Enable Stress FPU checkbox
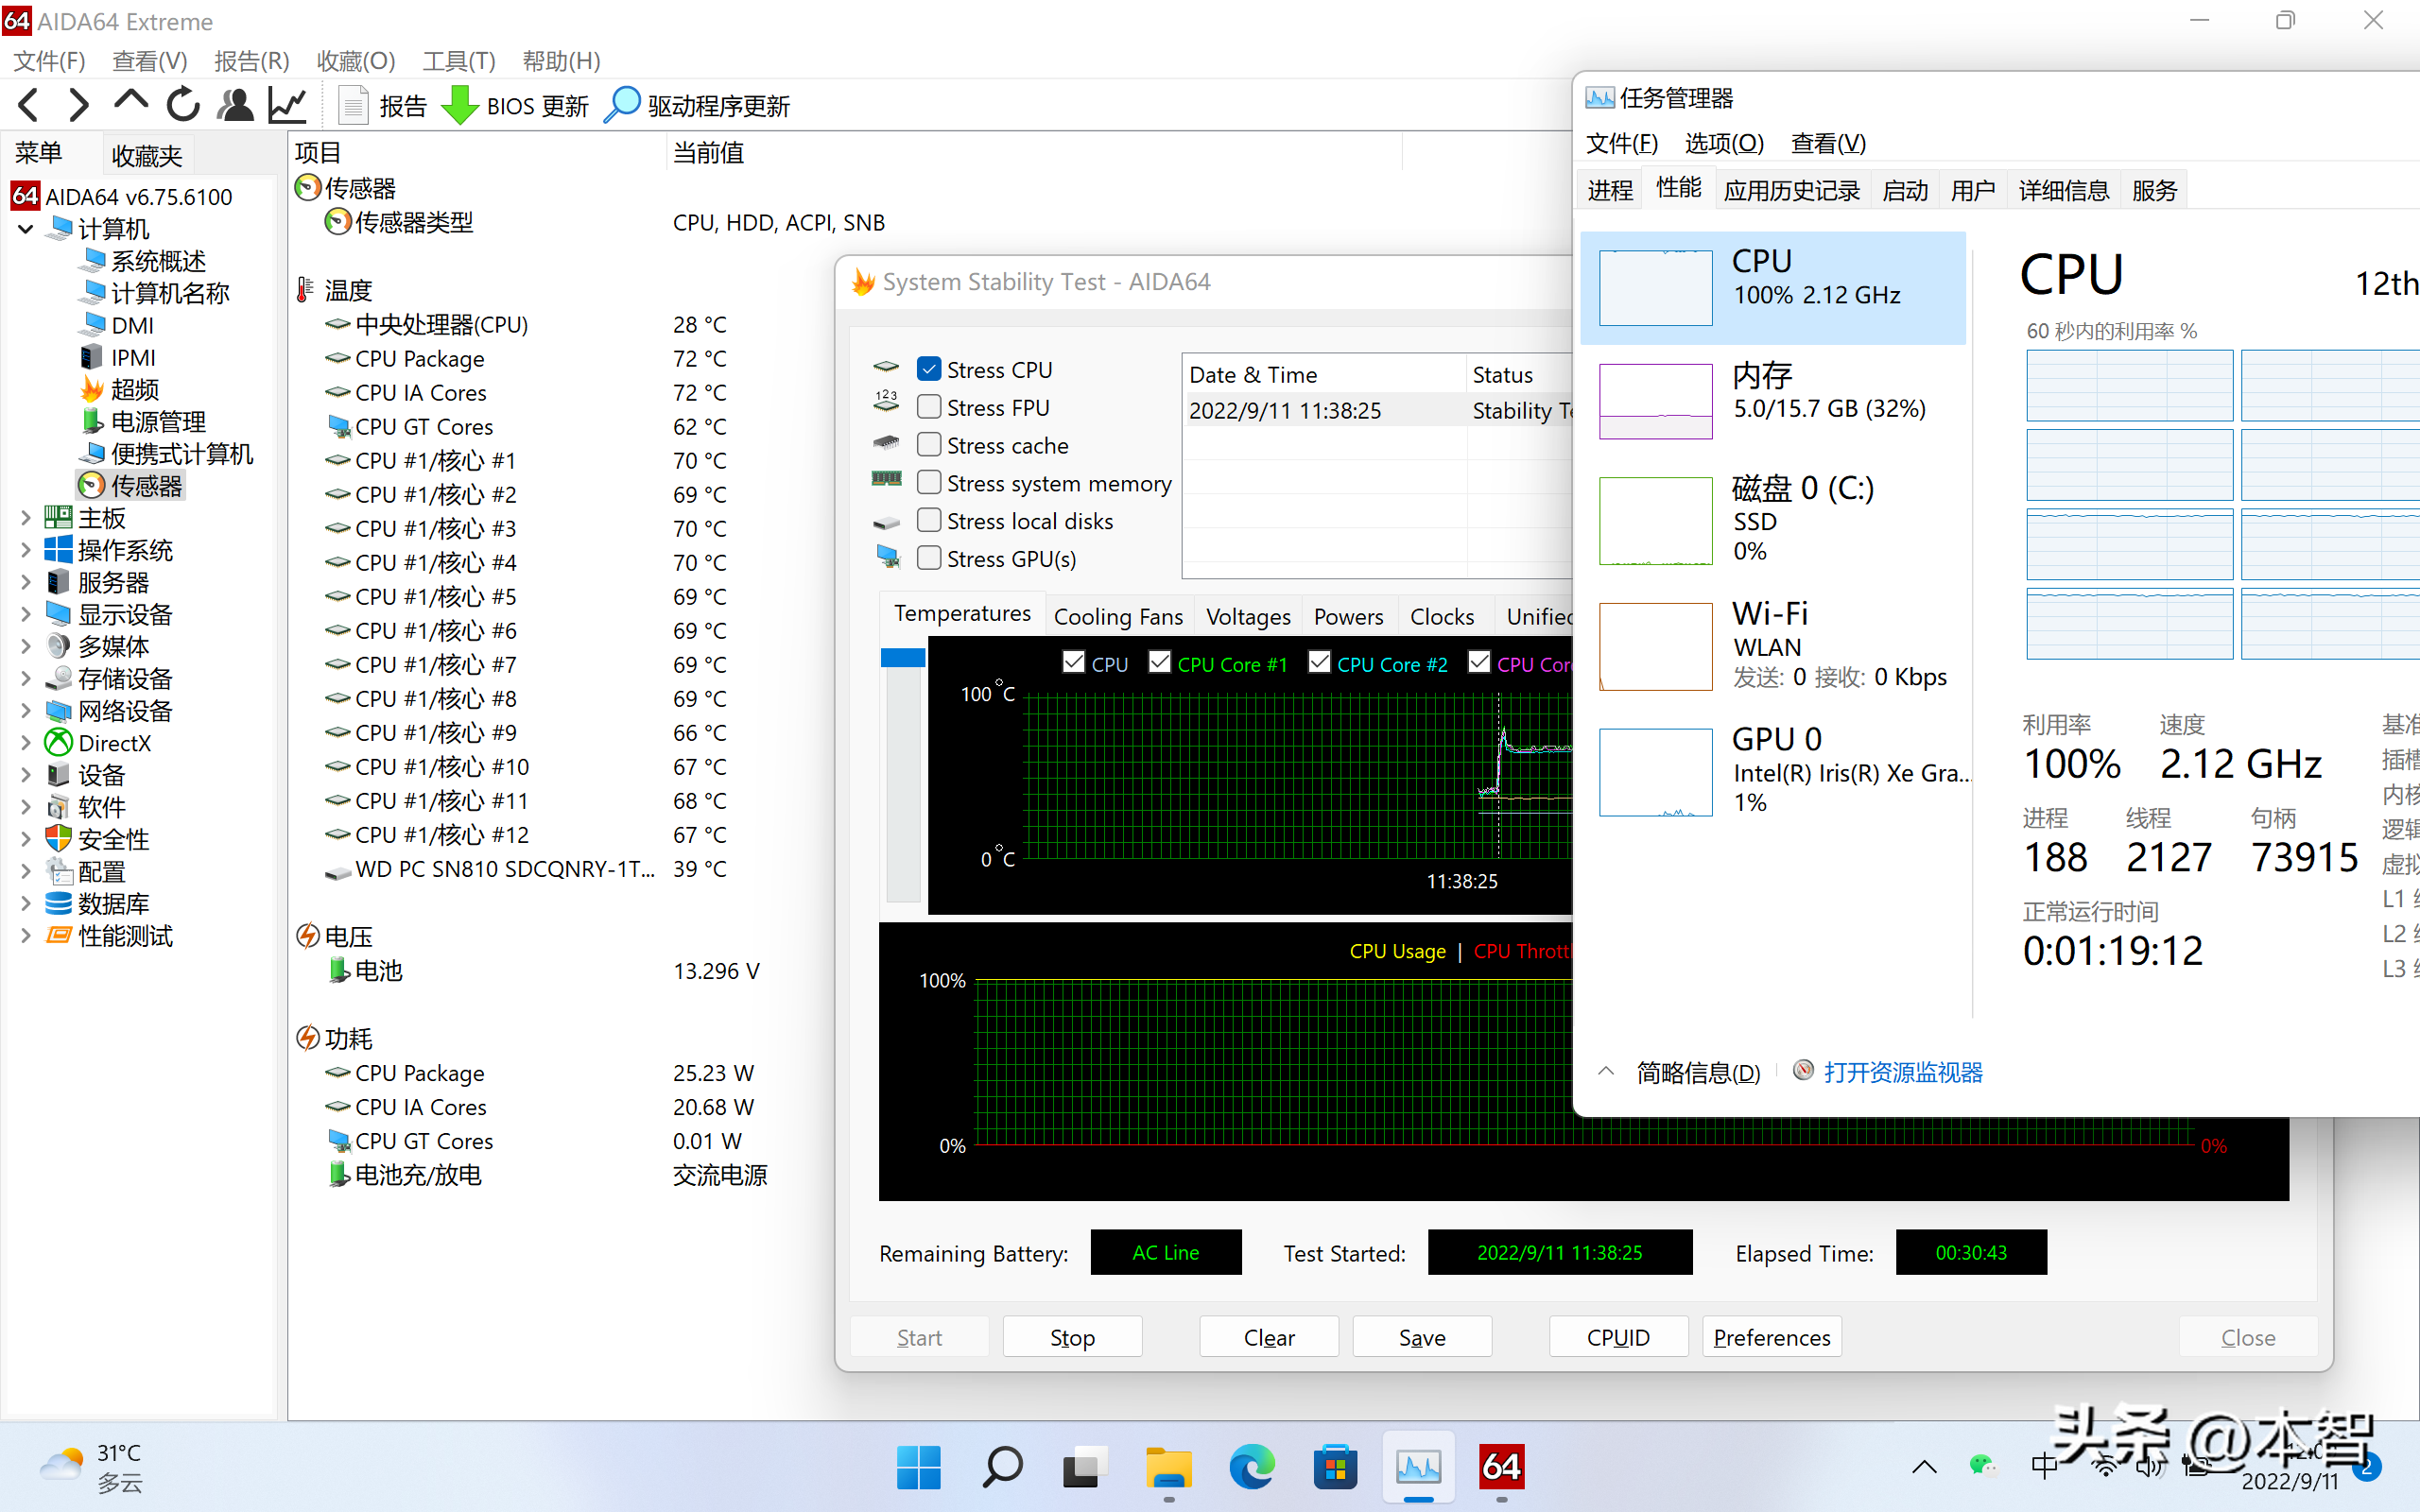 pyautogui.click(x=929, y=407)
